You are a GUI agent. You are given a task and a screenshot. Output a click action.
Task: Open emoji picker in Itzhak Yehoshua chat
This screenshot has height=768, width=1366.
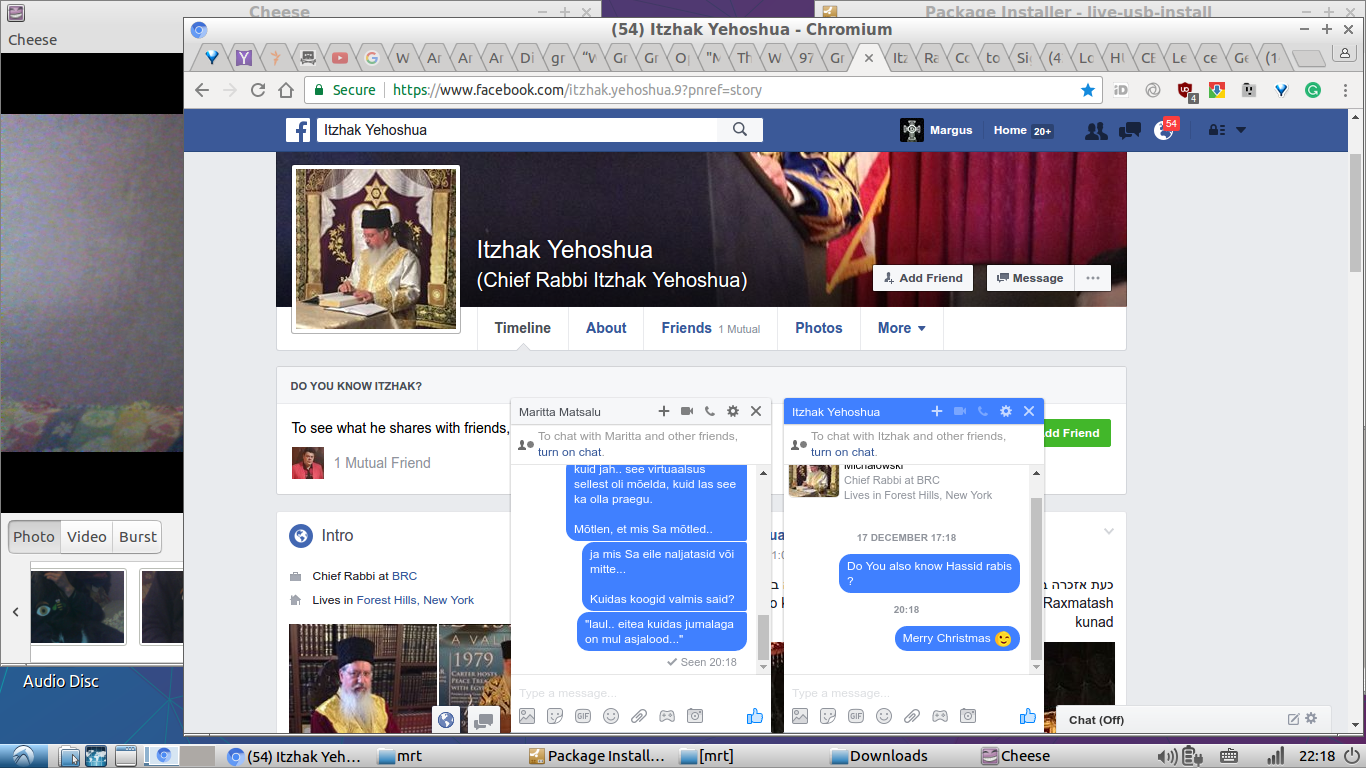pyautogui.click(x=884, y=716)
